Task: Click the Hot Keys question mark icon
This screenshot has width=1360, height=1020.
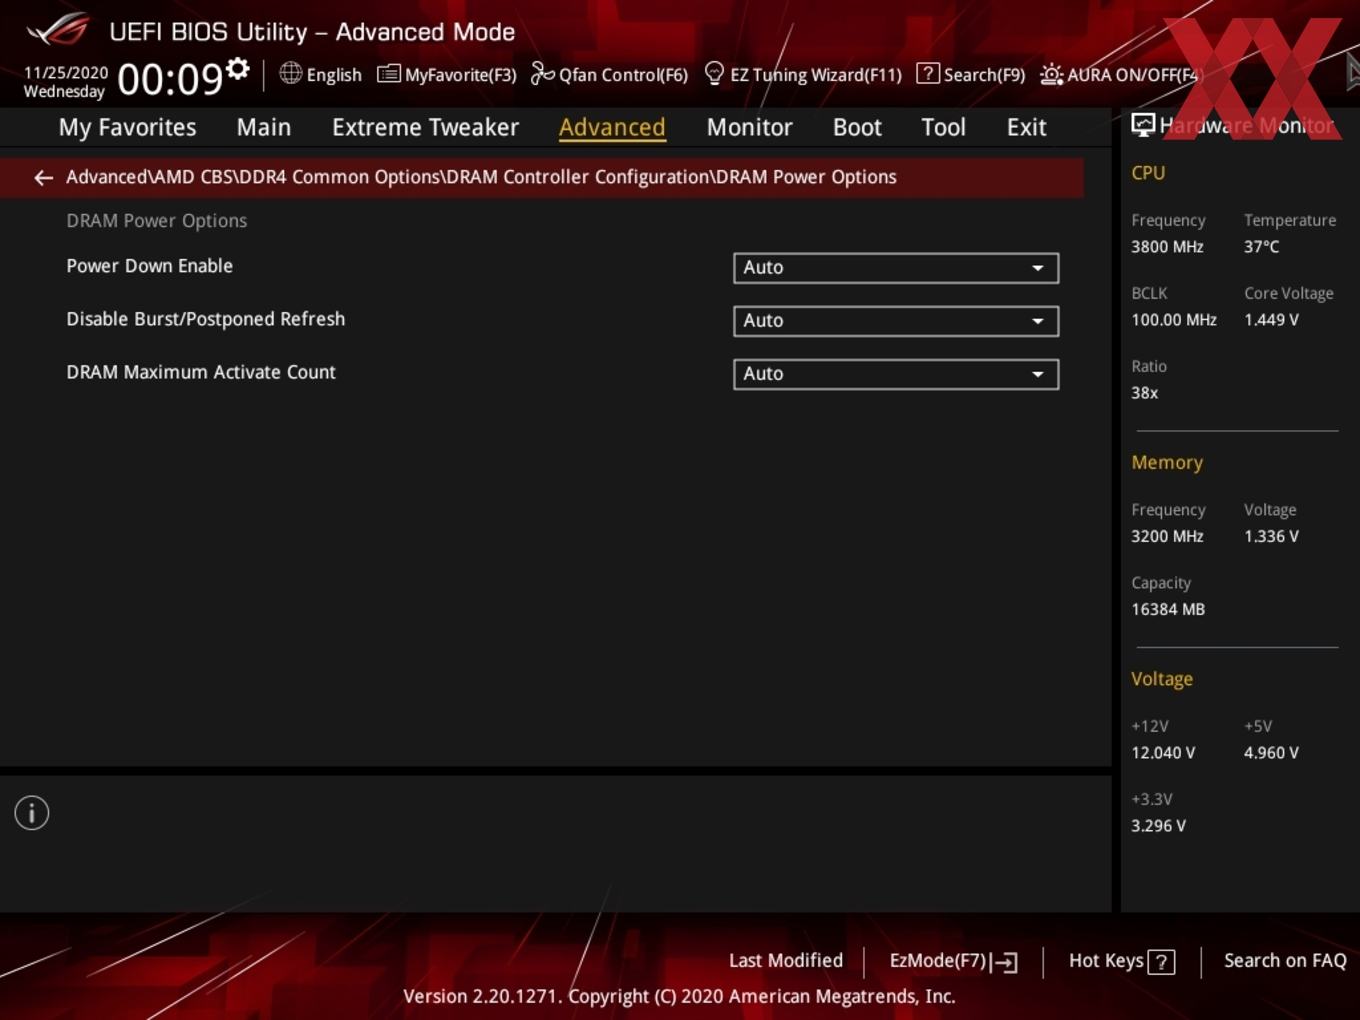Action: tap(1161, 962)
